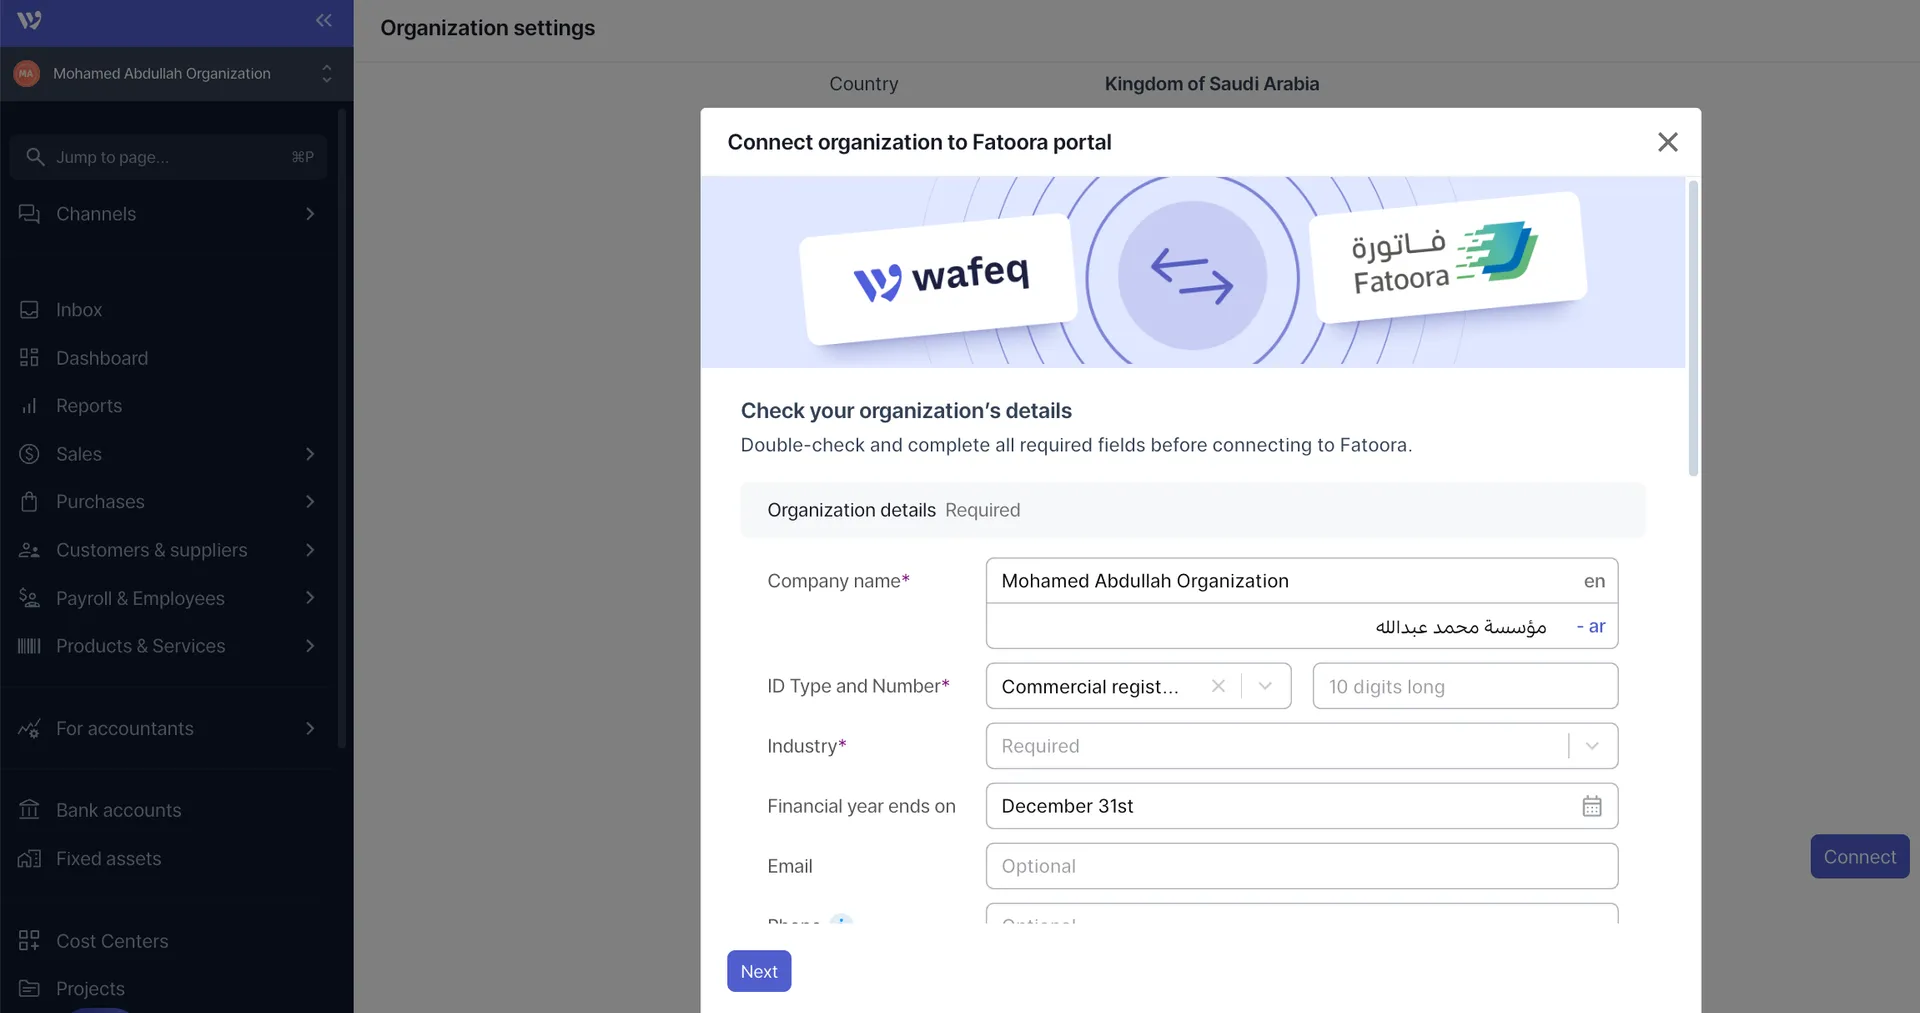Clear the Commercial registration selection
This screenshot has height=1013, width=1920.
[1218, 686]
